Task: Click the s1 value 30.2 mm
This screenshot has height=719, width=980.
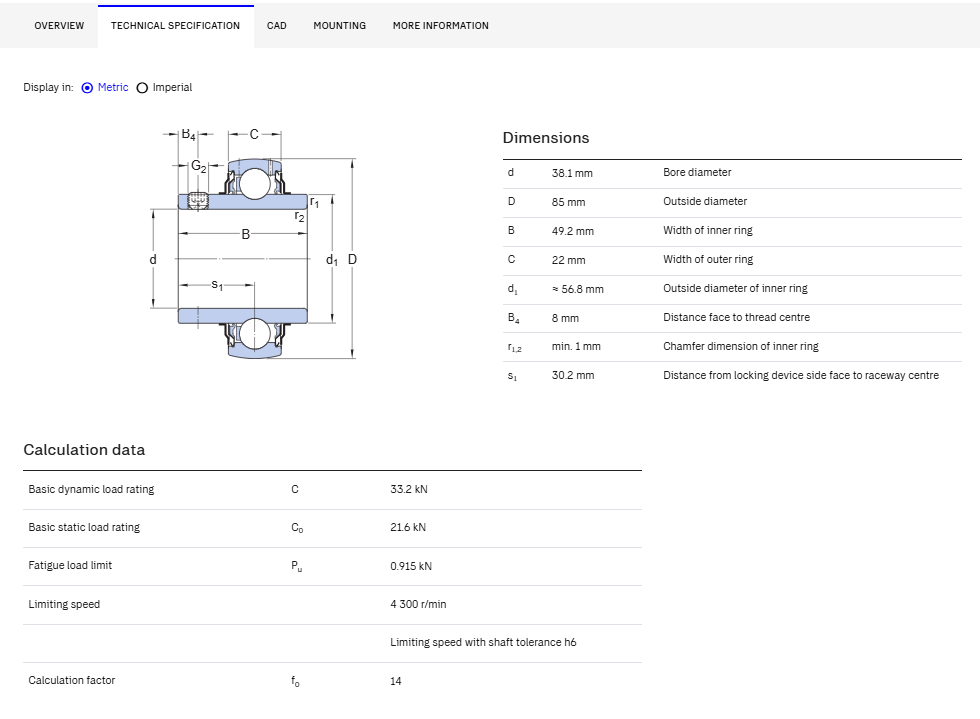Action: (x=572, y=375)
